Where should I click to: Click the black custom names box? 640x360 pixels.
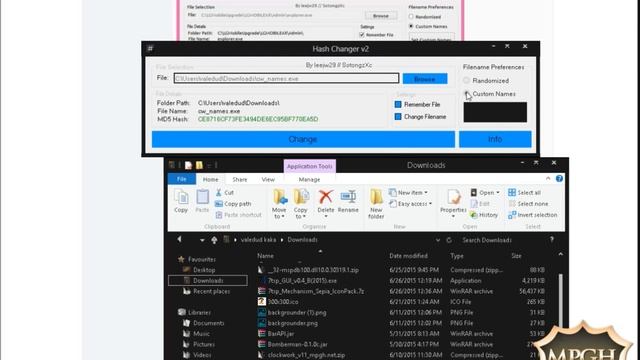[495, 112]
